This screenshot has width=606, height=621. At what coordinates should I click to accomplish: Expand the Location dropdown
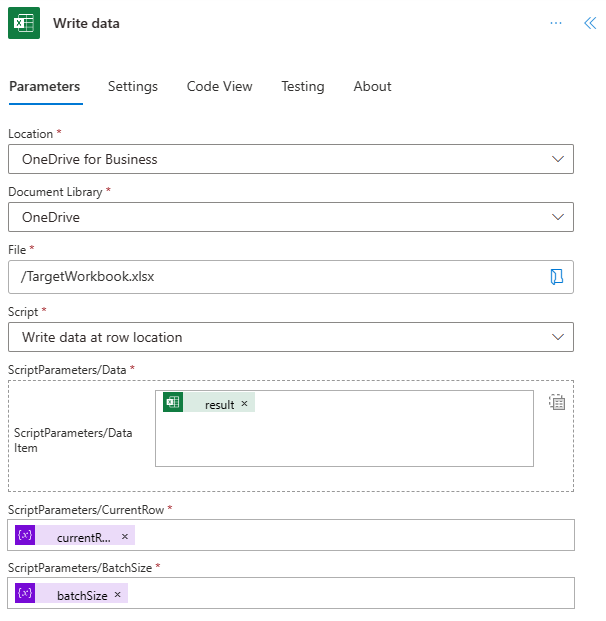pos(558,159)
